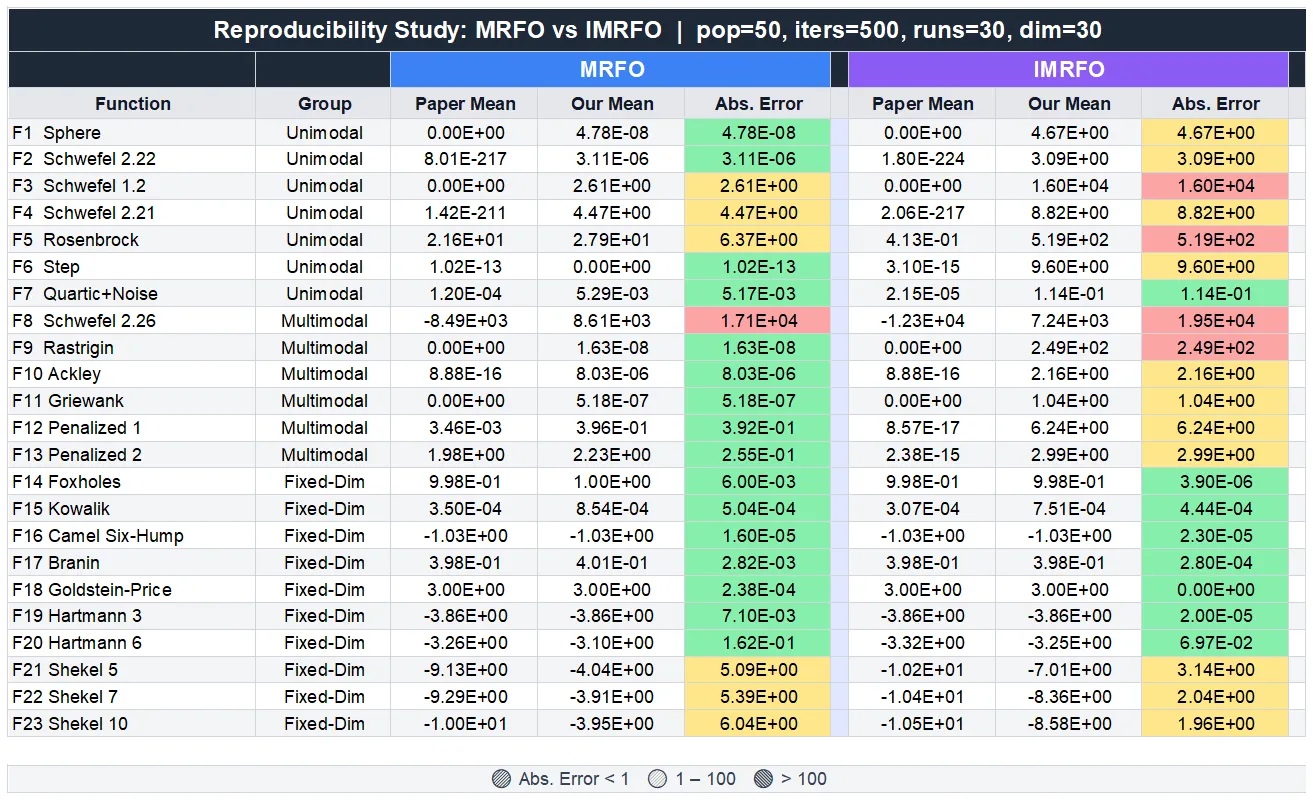Click the yellow cell 5.09E+00
Screen dimensions: 1313x802
click(759, 670)
